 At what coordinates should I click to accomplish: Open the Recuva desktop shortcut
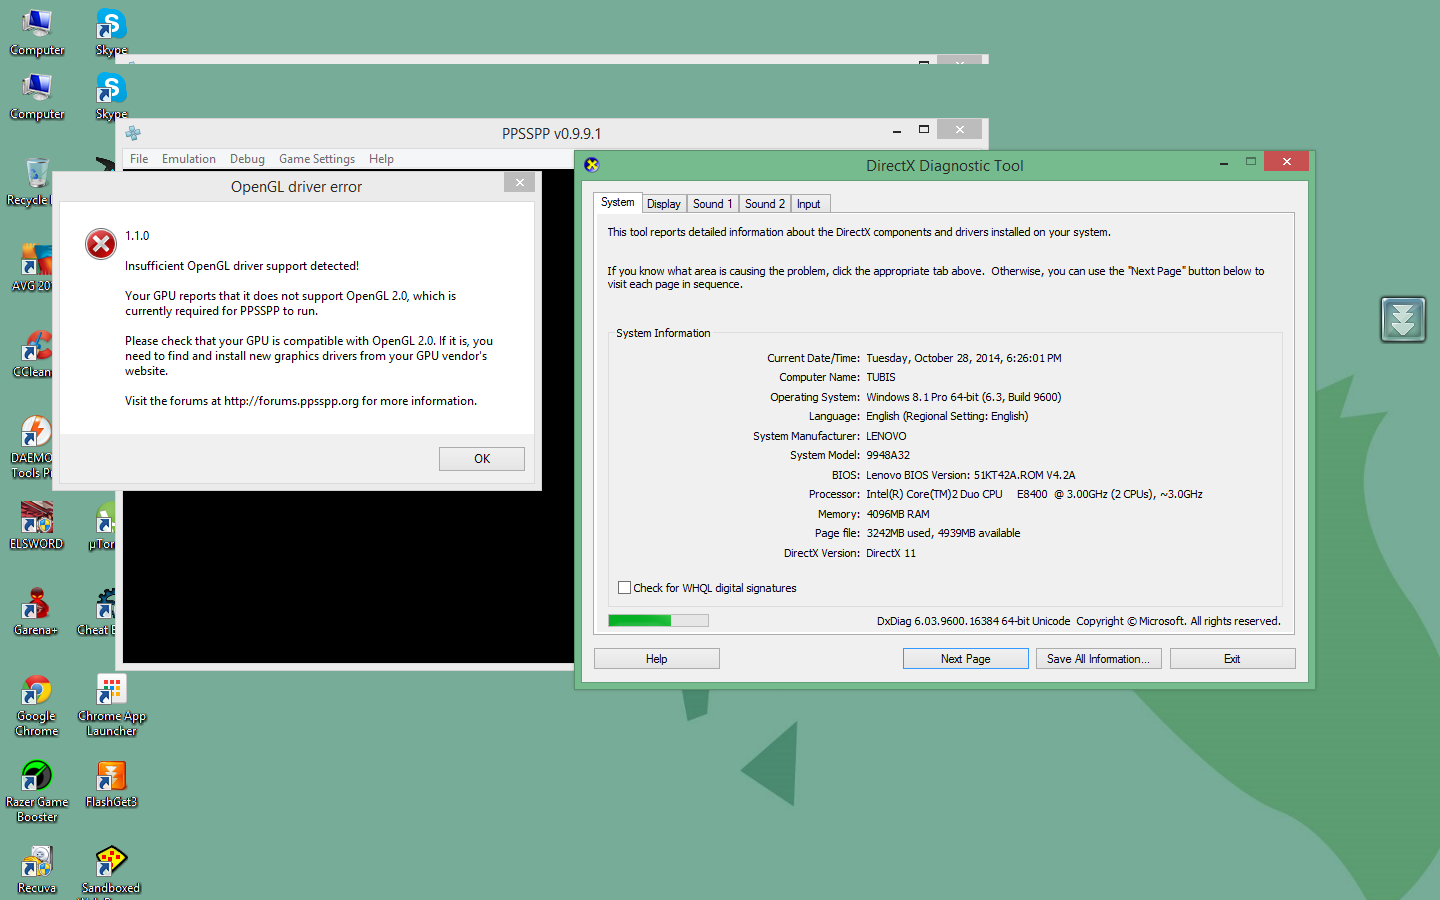click(37, 863)
